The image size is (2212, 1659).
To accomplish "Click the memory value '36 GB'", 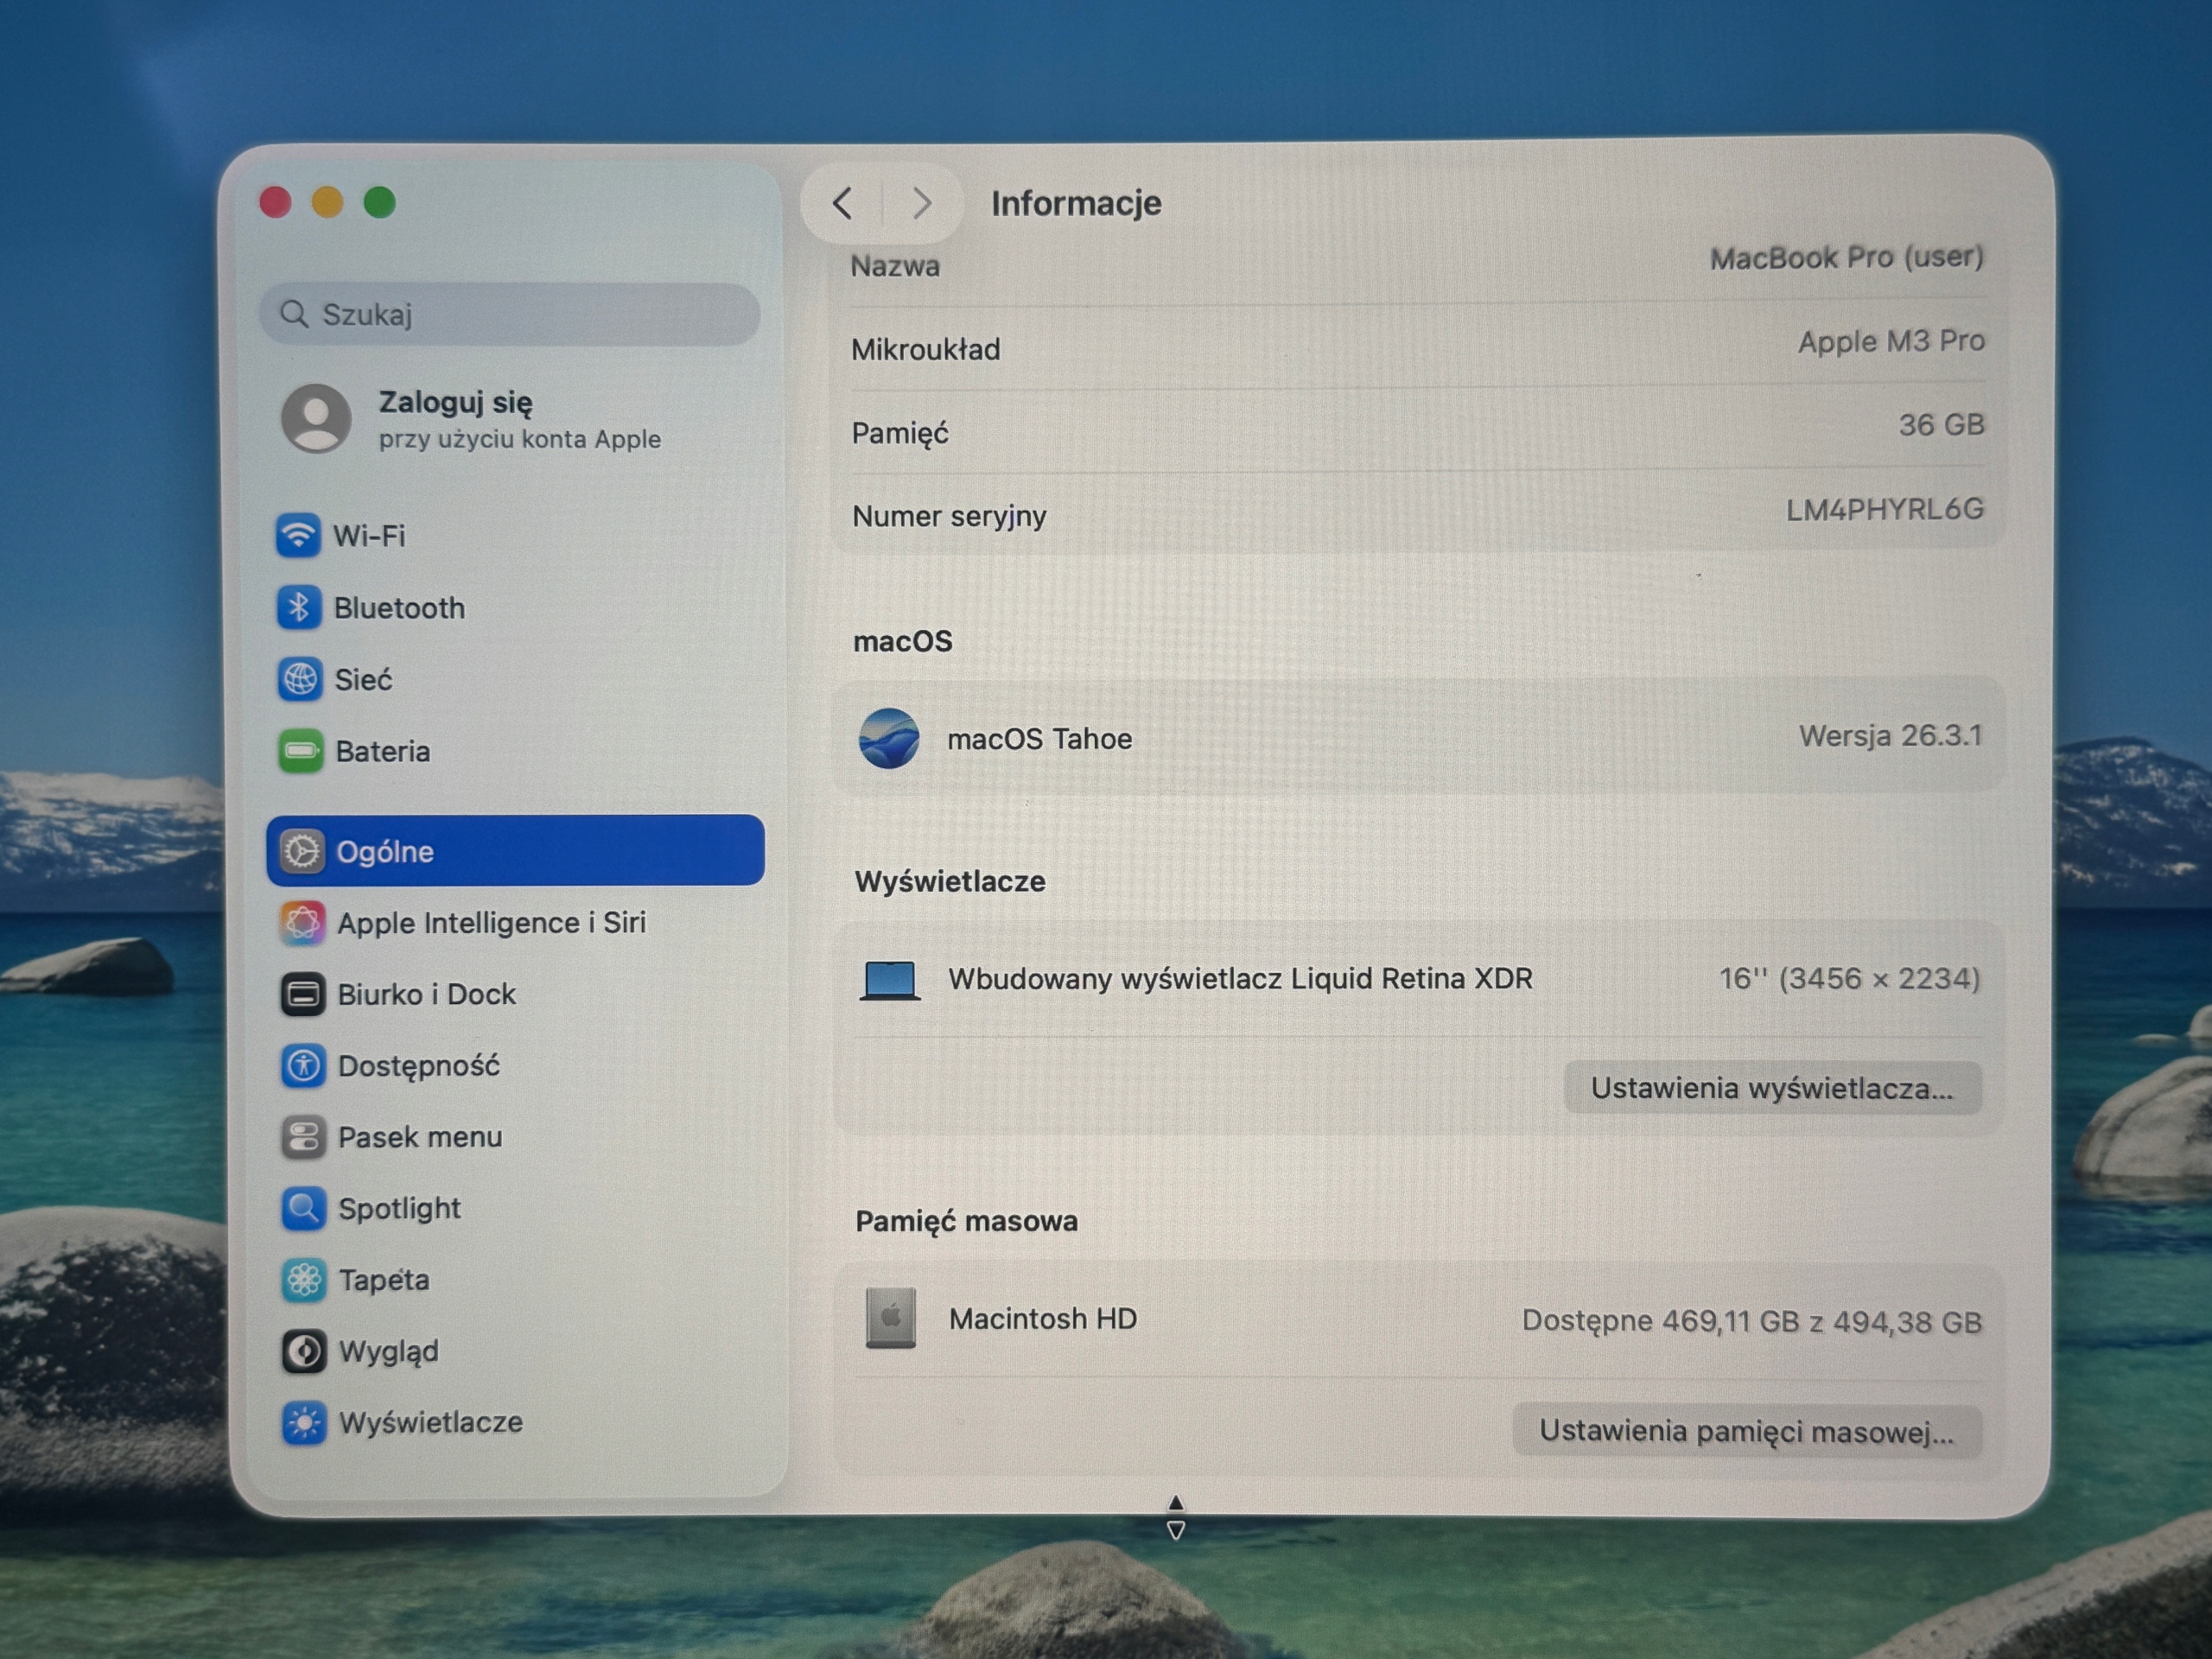I will tap(1941, 425).
